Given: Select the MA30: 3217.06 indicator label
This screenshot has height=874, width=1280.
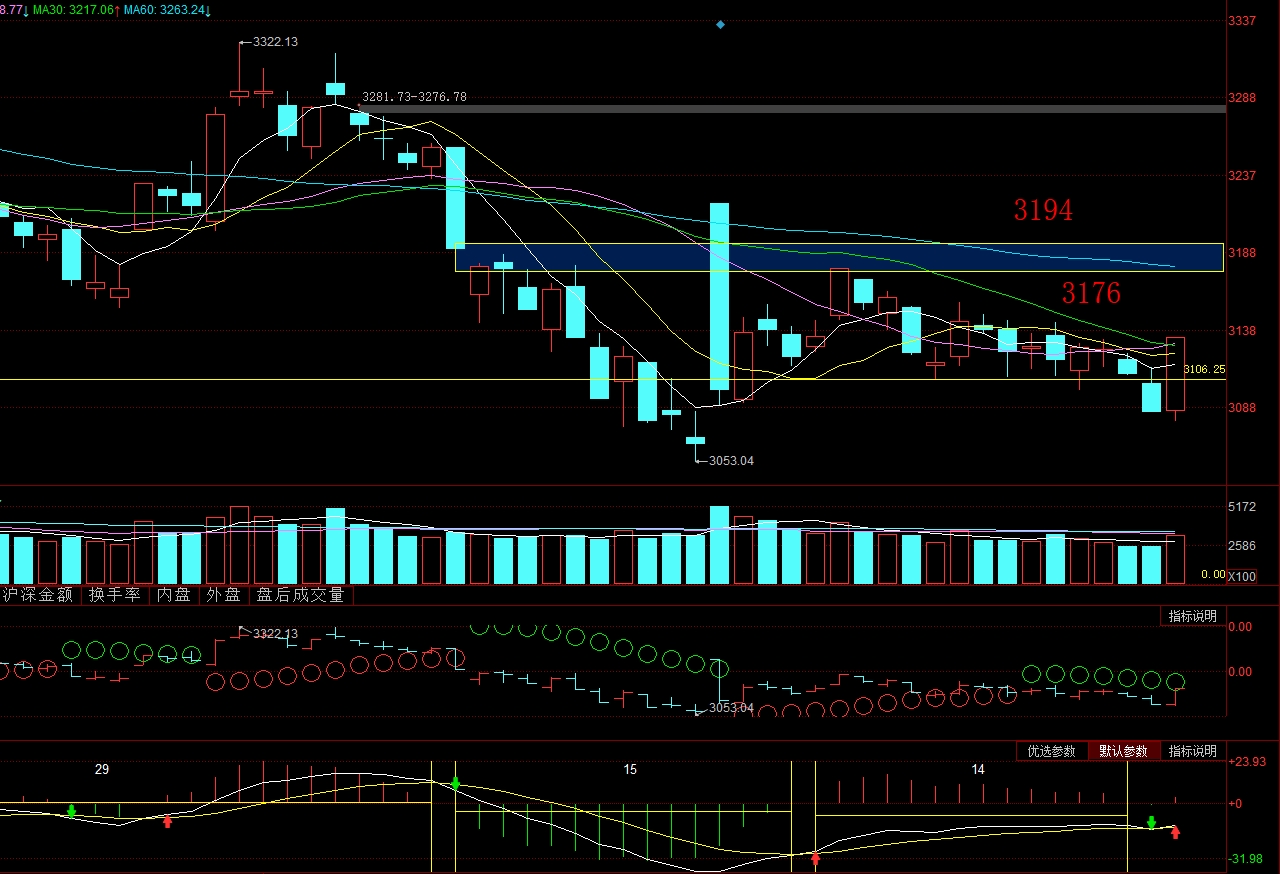Looking at the screenshot, I should coord(74,9).
